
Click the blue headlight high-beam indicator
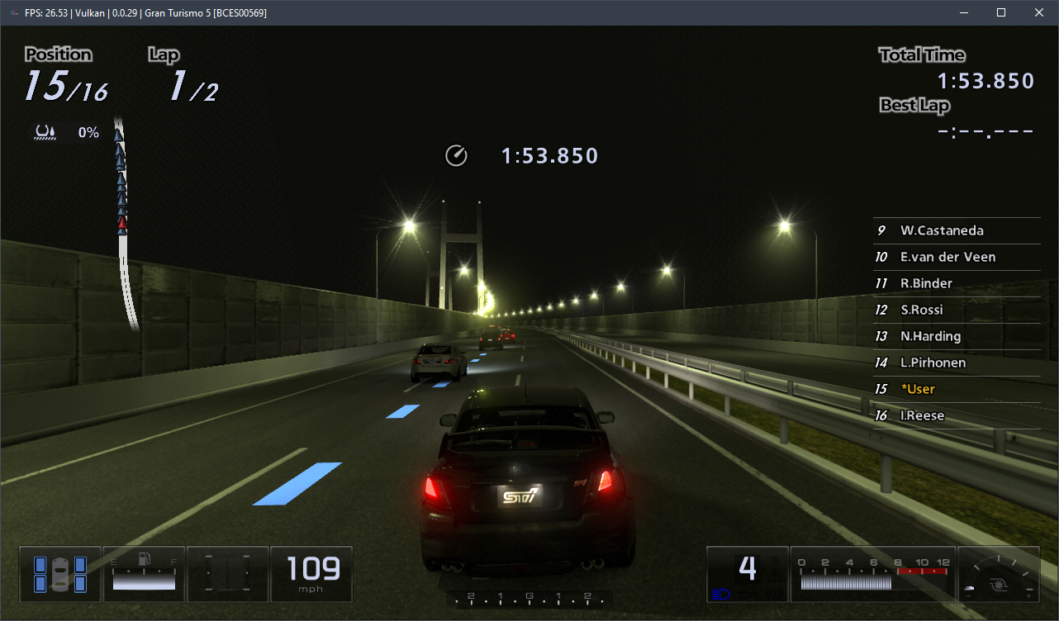coord(721,594)
